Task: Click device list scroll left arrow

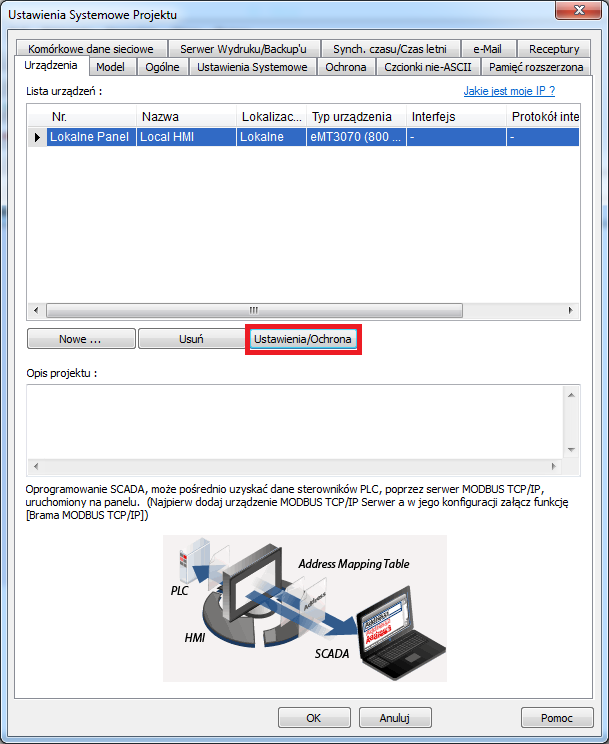Action: tap(36, 310)
